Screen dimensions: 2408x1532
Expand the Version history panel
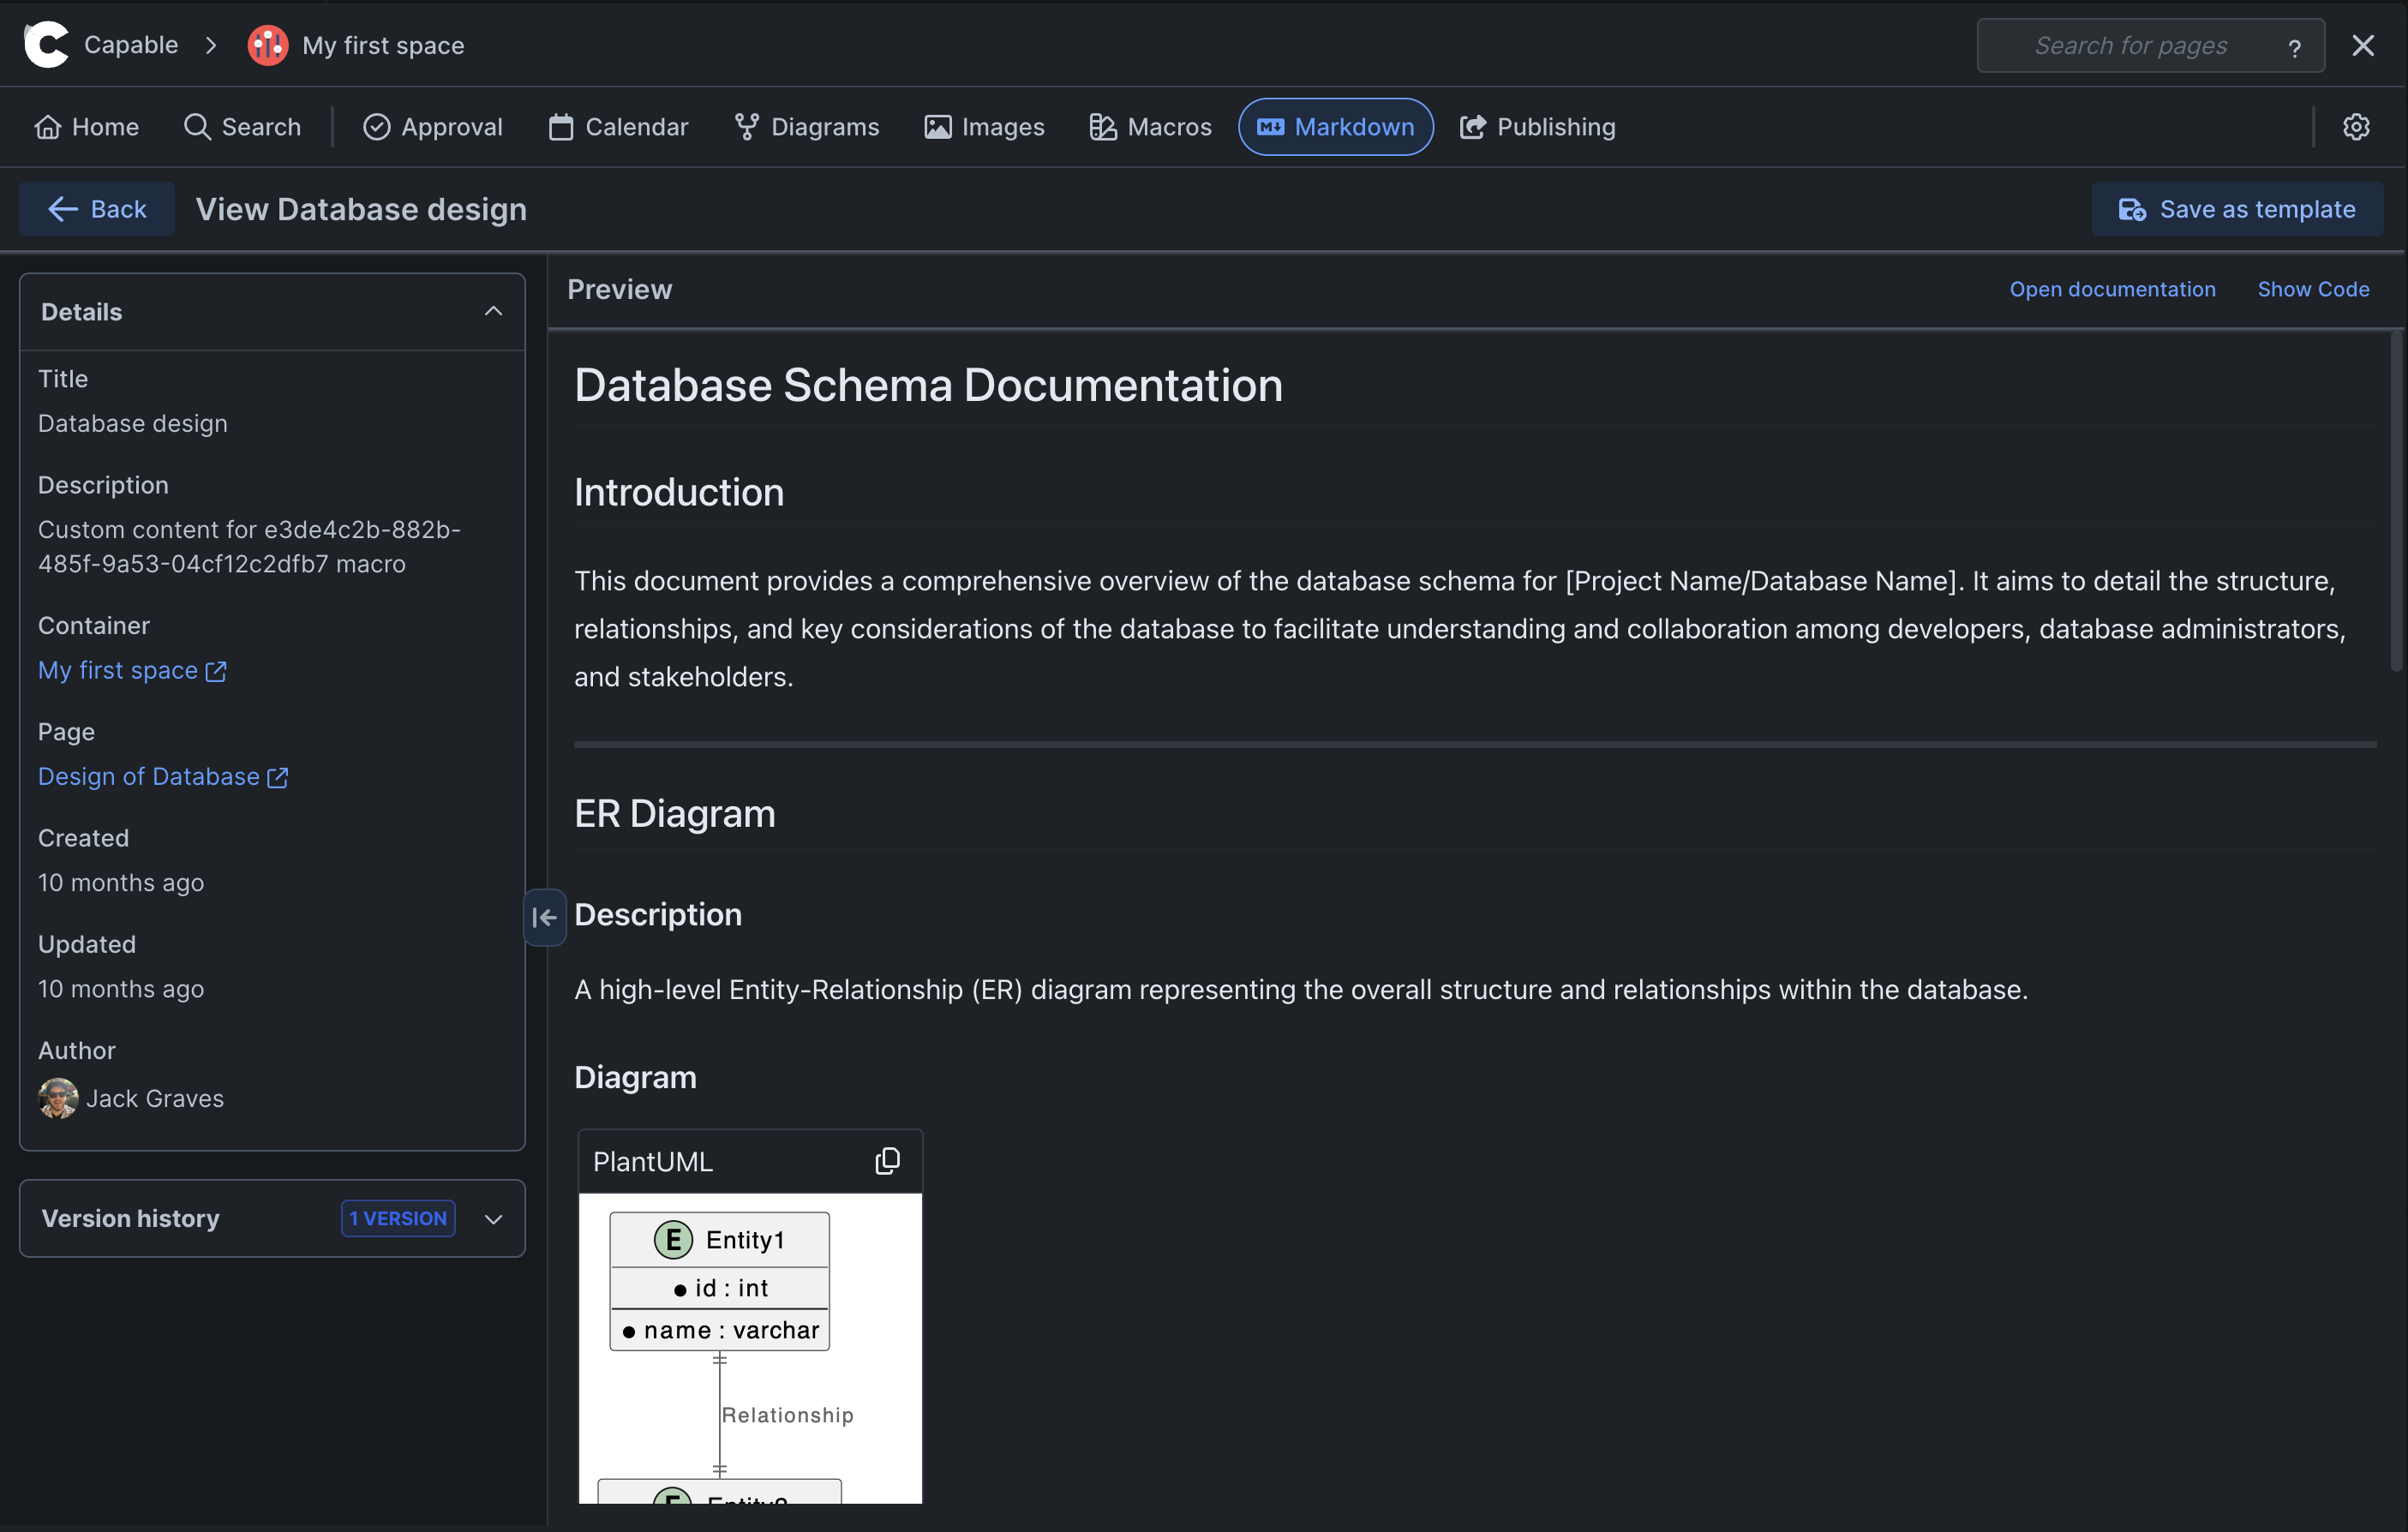pyautogui.click(x=493, y=1219)
